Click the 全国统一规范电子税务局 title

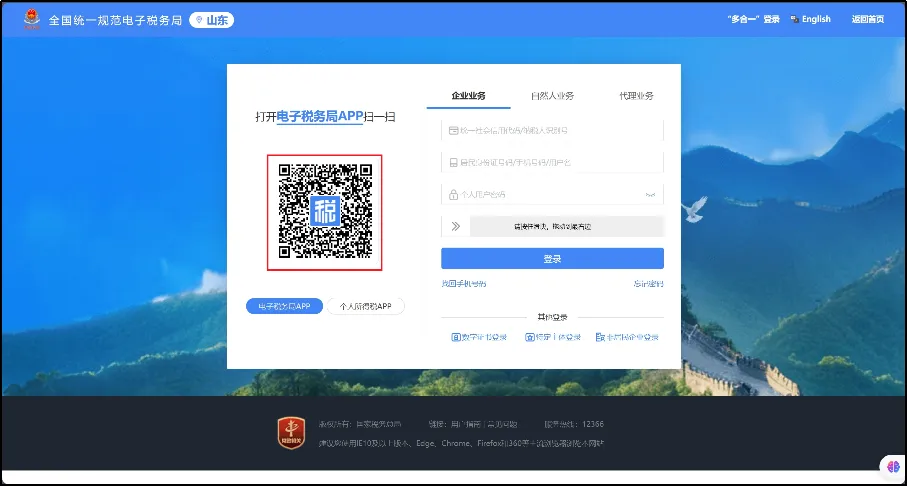coord(115,20)
